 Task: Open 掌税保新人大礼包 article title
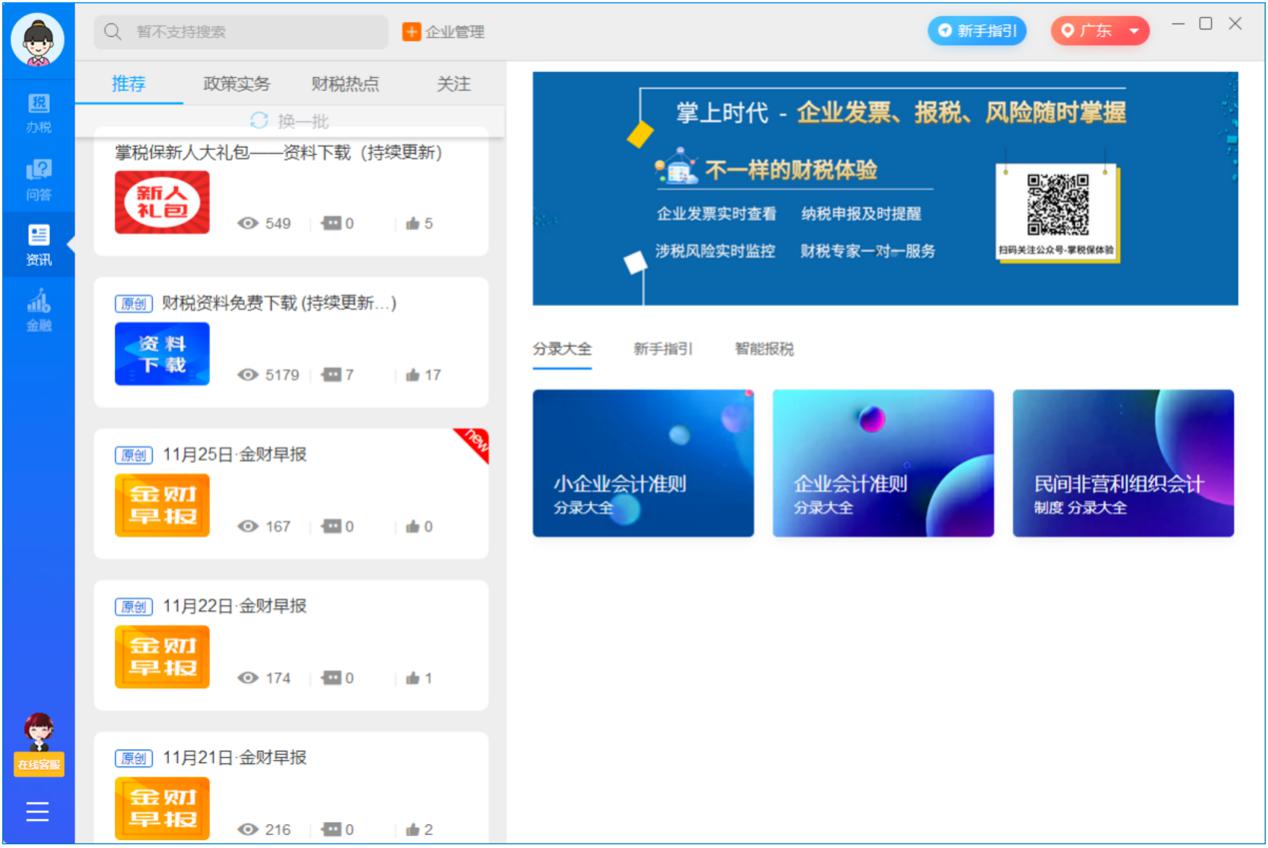[279, 152]
